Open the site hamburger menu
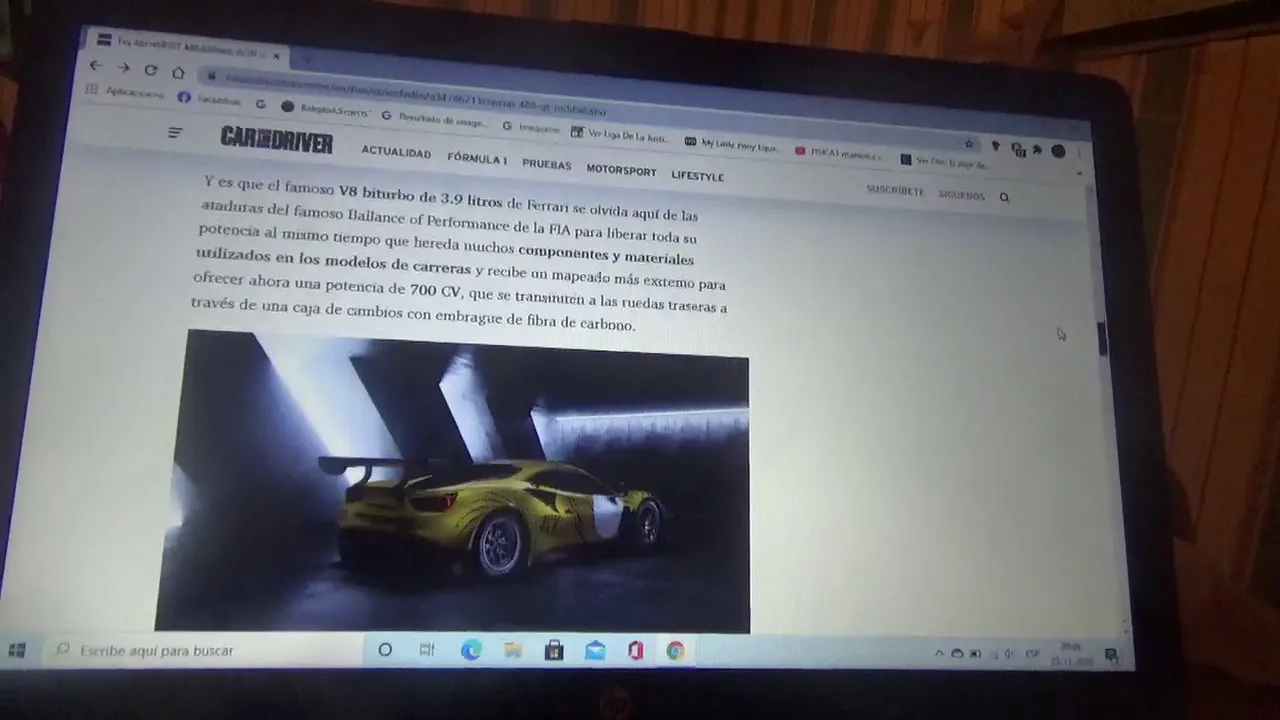Viewport: 1280px width, 720px height. 175,132
